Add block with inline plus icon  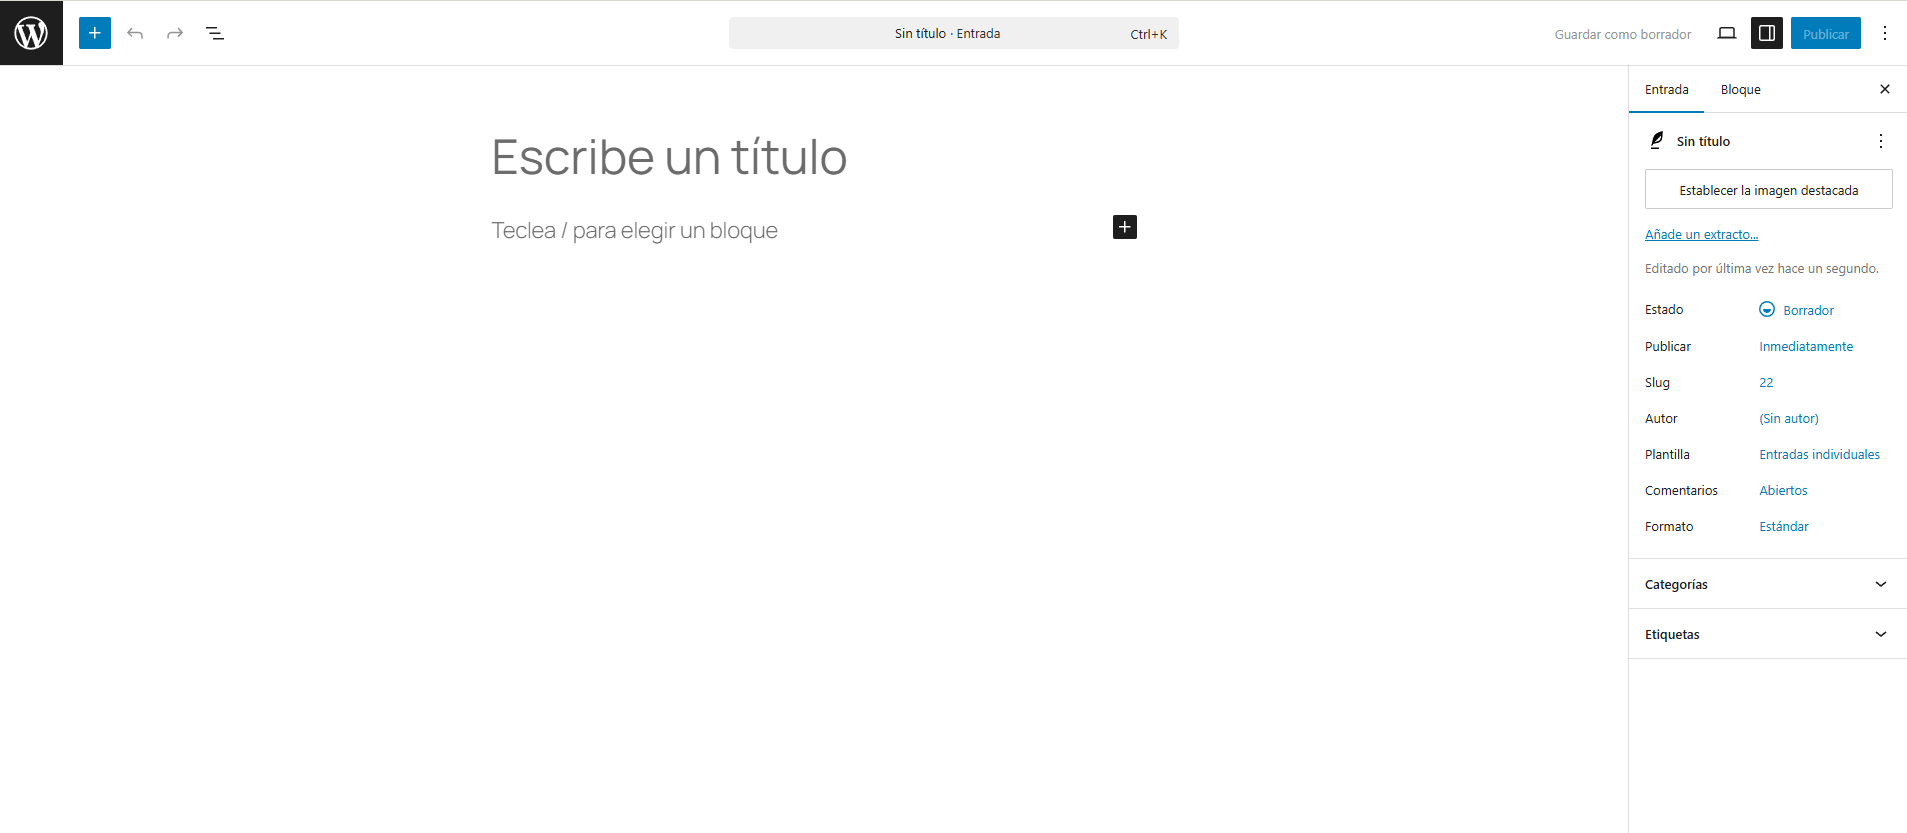pyautogui.click(x=1124, y=227)
